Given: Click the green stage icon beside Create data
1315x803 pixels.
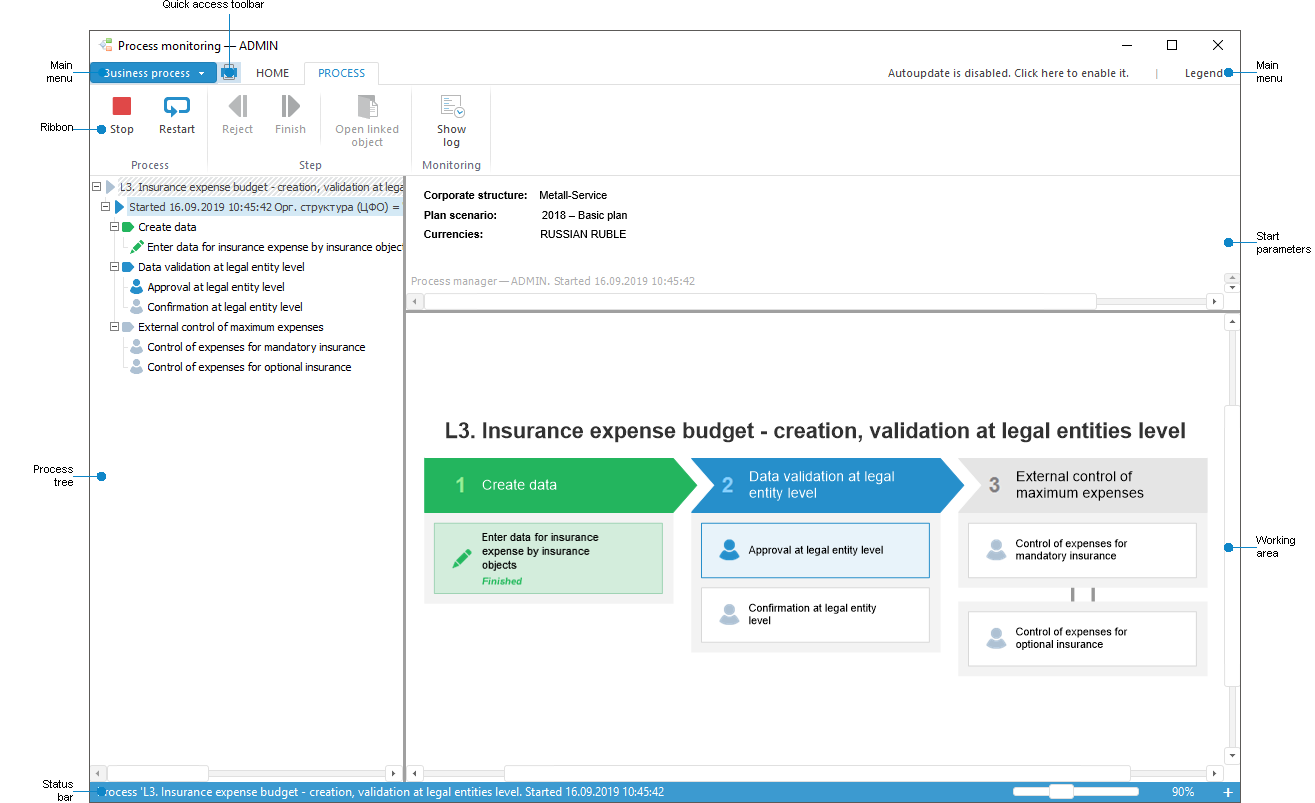Looking at the screenshot, I should [x=128, y=227].
